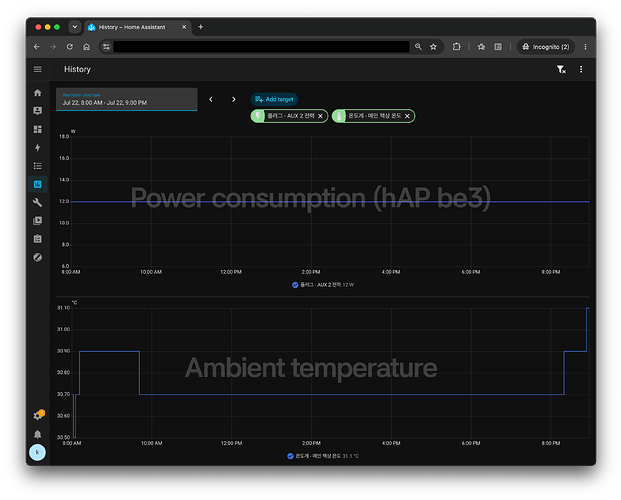The image size is (621, 500).
Task: Expand the tab search dropdown arrow
Action: (74, 27)
